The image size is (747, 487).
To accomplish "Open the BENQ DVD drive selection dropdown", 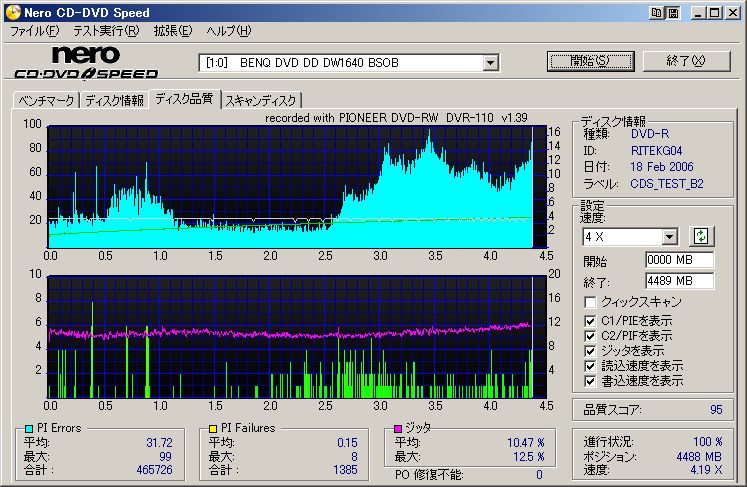I will click(490, 63).
